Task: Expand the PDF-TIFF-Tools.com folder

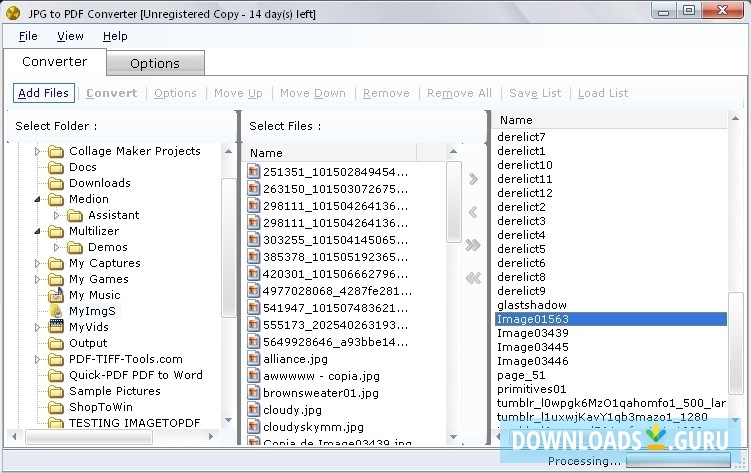Action: point(37,359)
